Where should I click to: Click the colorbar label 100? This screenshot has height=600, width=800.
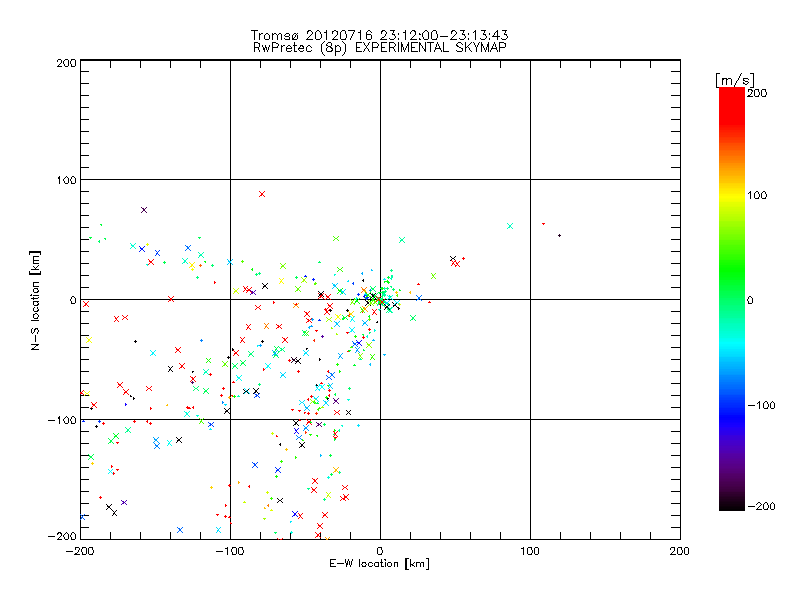757,195
